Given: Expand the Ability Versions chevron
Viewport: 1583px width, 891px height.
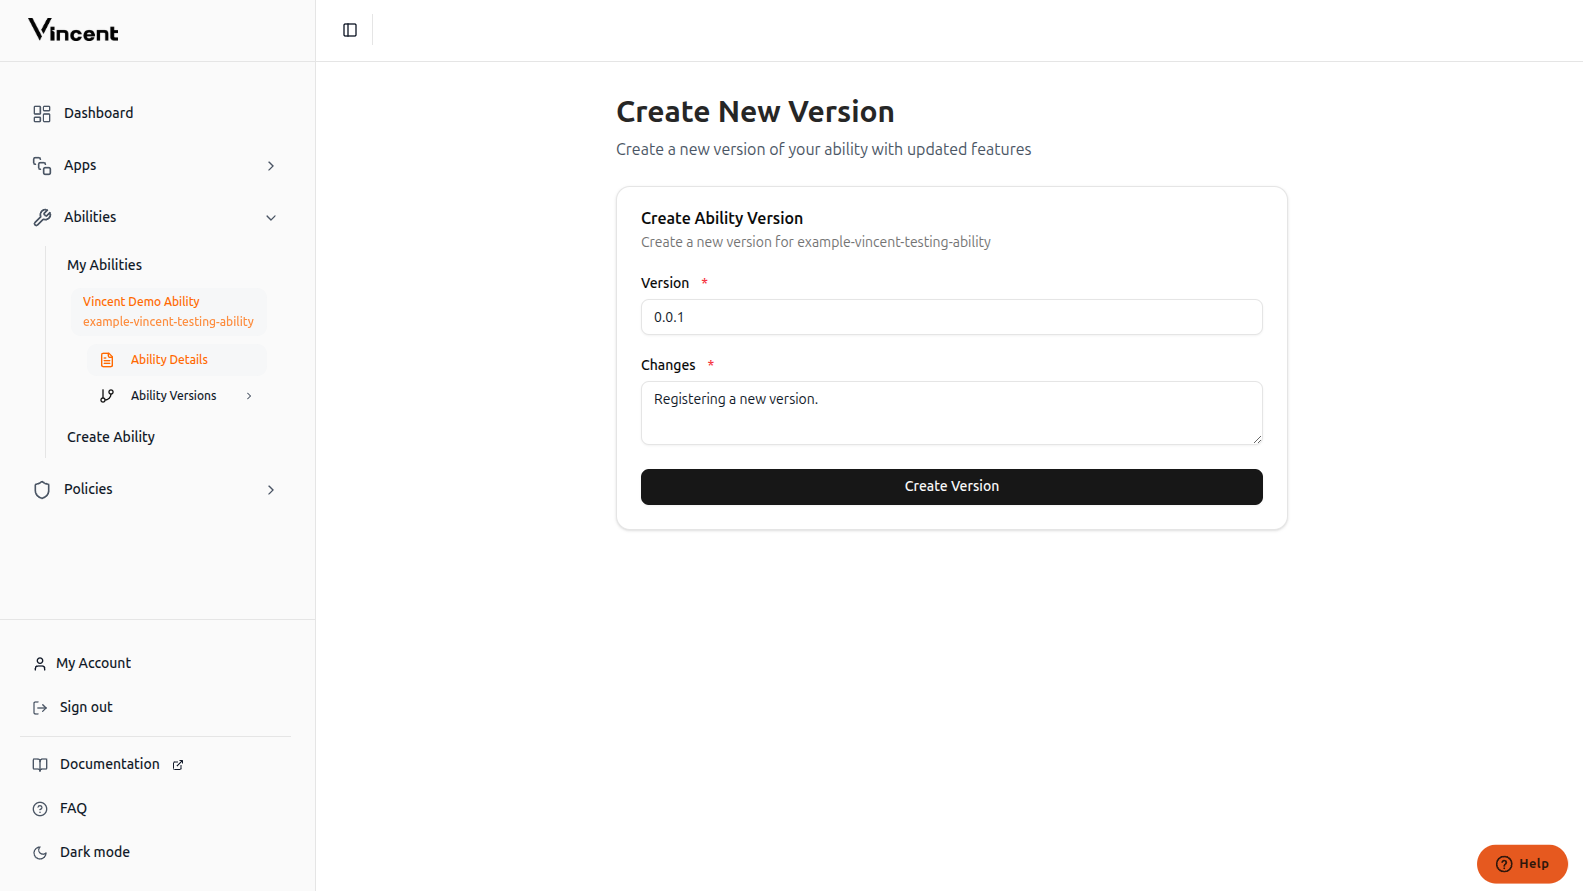Looking at the screenshot, I should coord(249,396).
